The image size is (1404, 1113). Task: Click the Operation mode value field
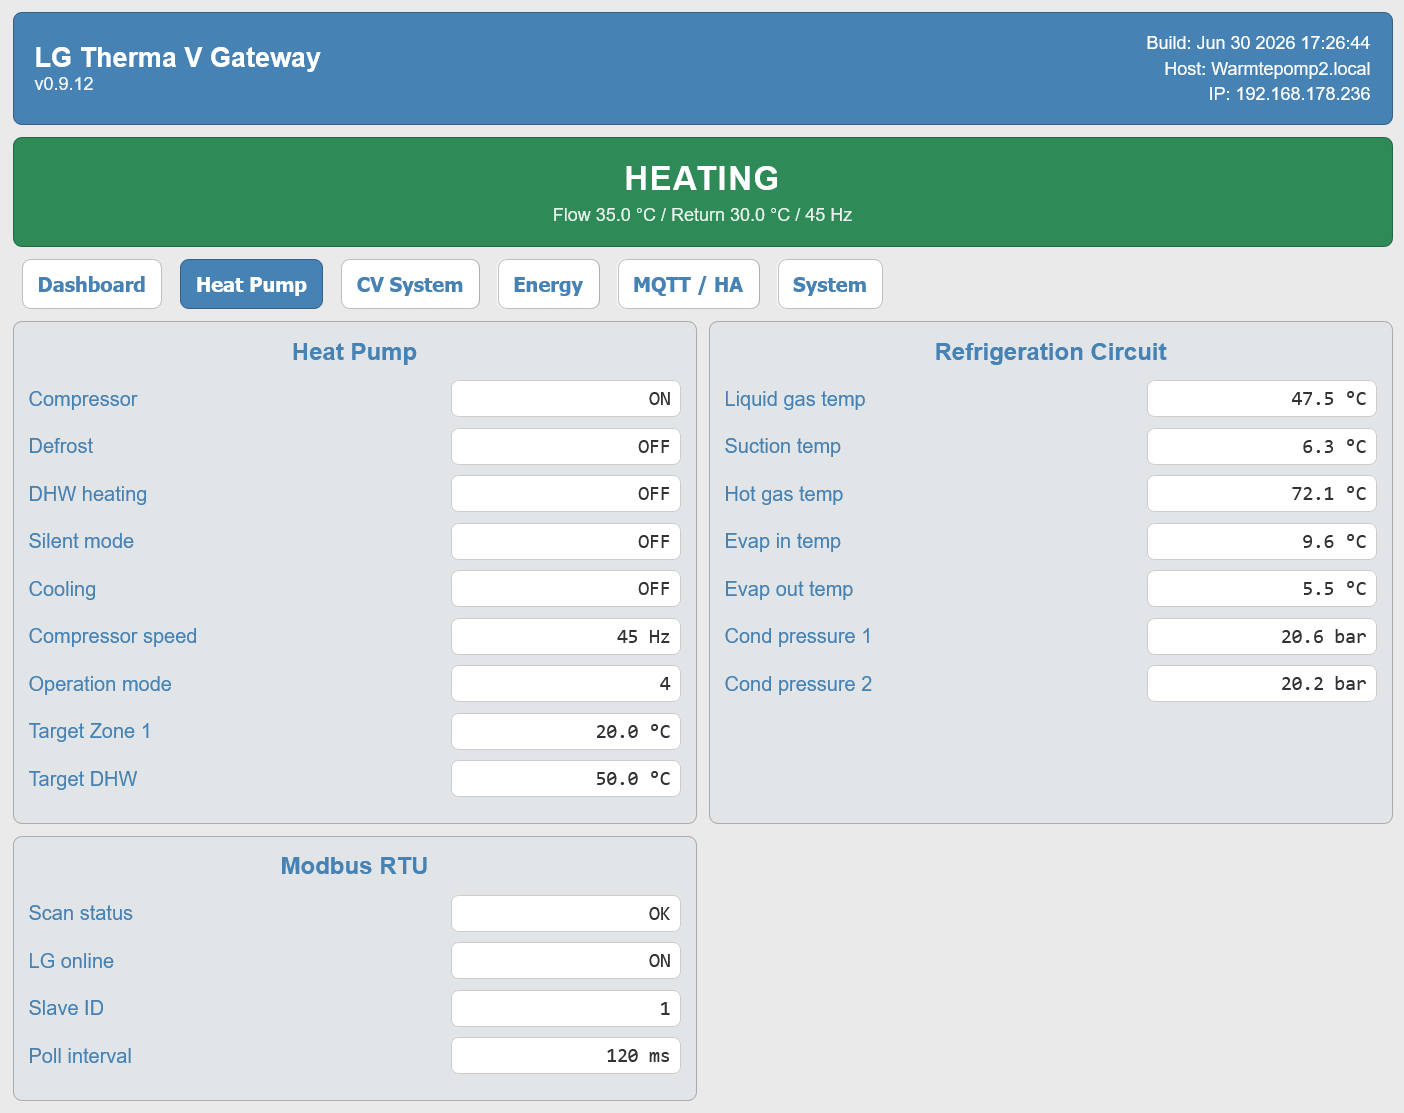566,683
